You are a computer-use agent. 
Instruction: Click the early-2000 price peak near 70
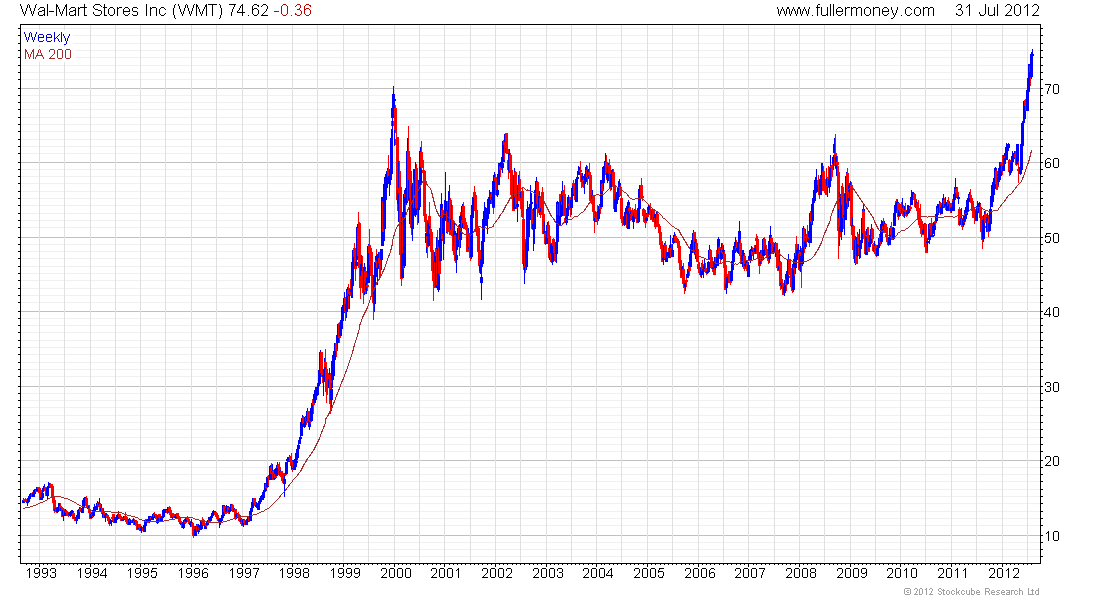point(394,98)
